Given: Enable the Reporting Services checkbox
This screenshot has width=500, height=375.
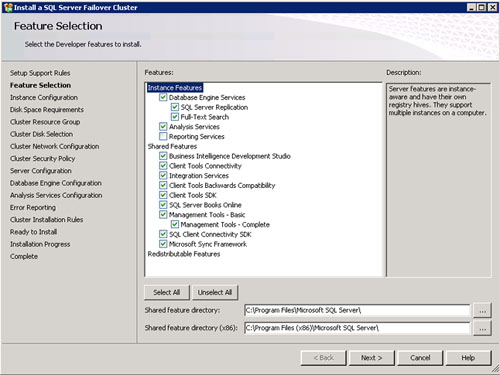Looking at the screenshot, I should (163, 136).
